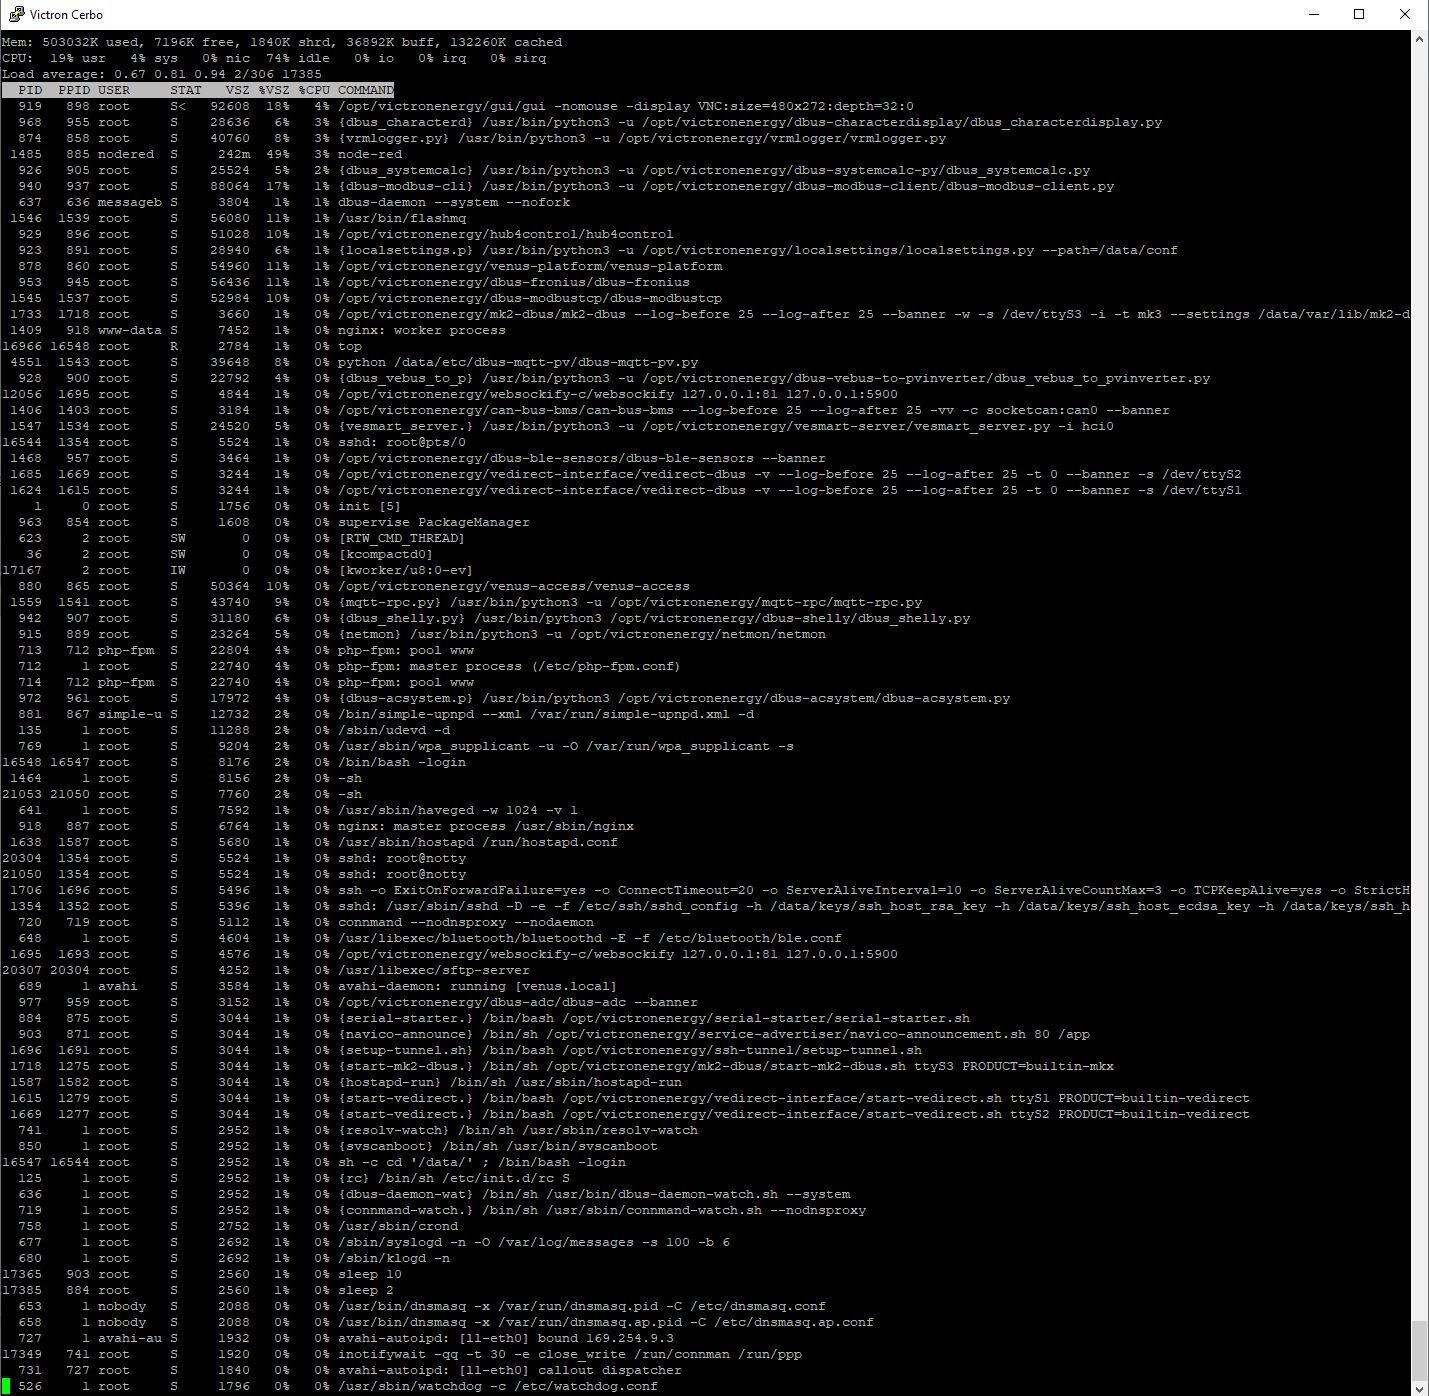This screenshot has height=1396, width=1429.
Task: Click the 'connmand --nodnsproxy --nodaemon' row
Action: click(298, 922)
